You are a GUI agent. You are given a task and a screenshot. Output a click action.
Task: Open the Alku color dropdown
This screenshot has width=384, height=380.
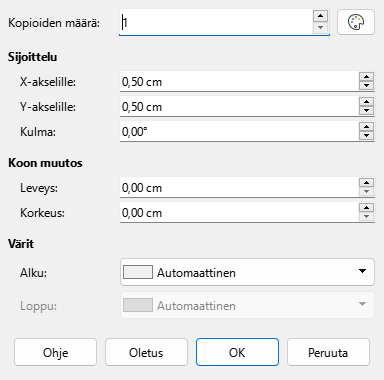[247, 272]
